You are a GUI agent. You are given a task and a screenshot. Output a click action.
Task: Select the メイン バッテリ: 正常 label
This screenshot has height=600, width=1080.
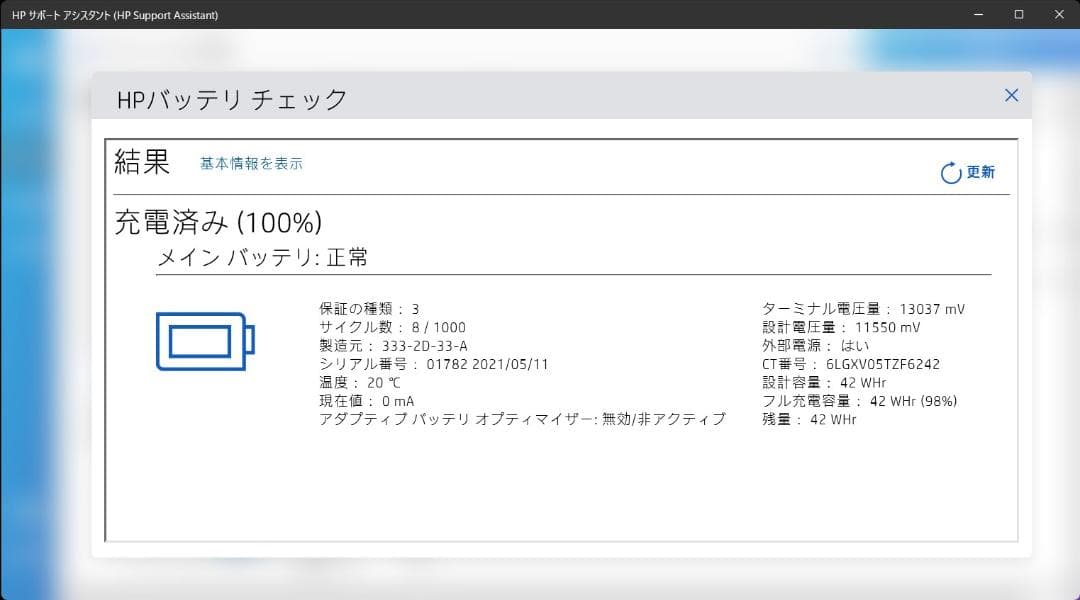(262, 257)
